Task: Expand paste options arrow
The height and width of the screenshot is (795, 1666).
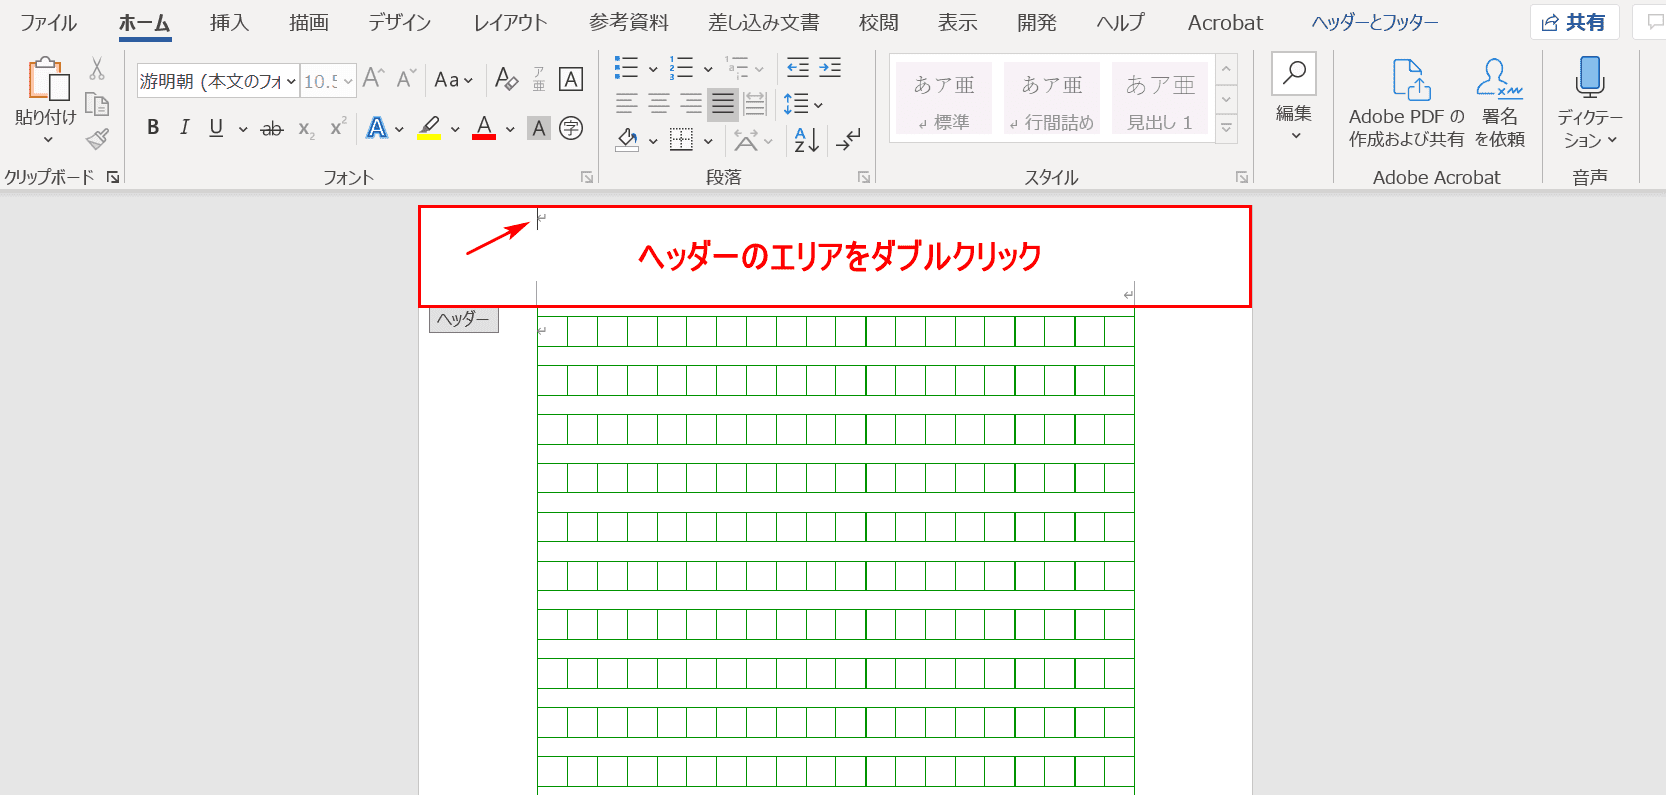Action: point(47,140)
